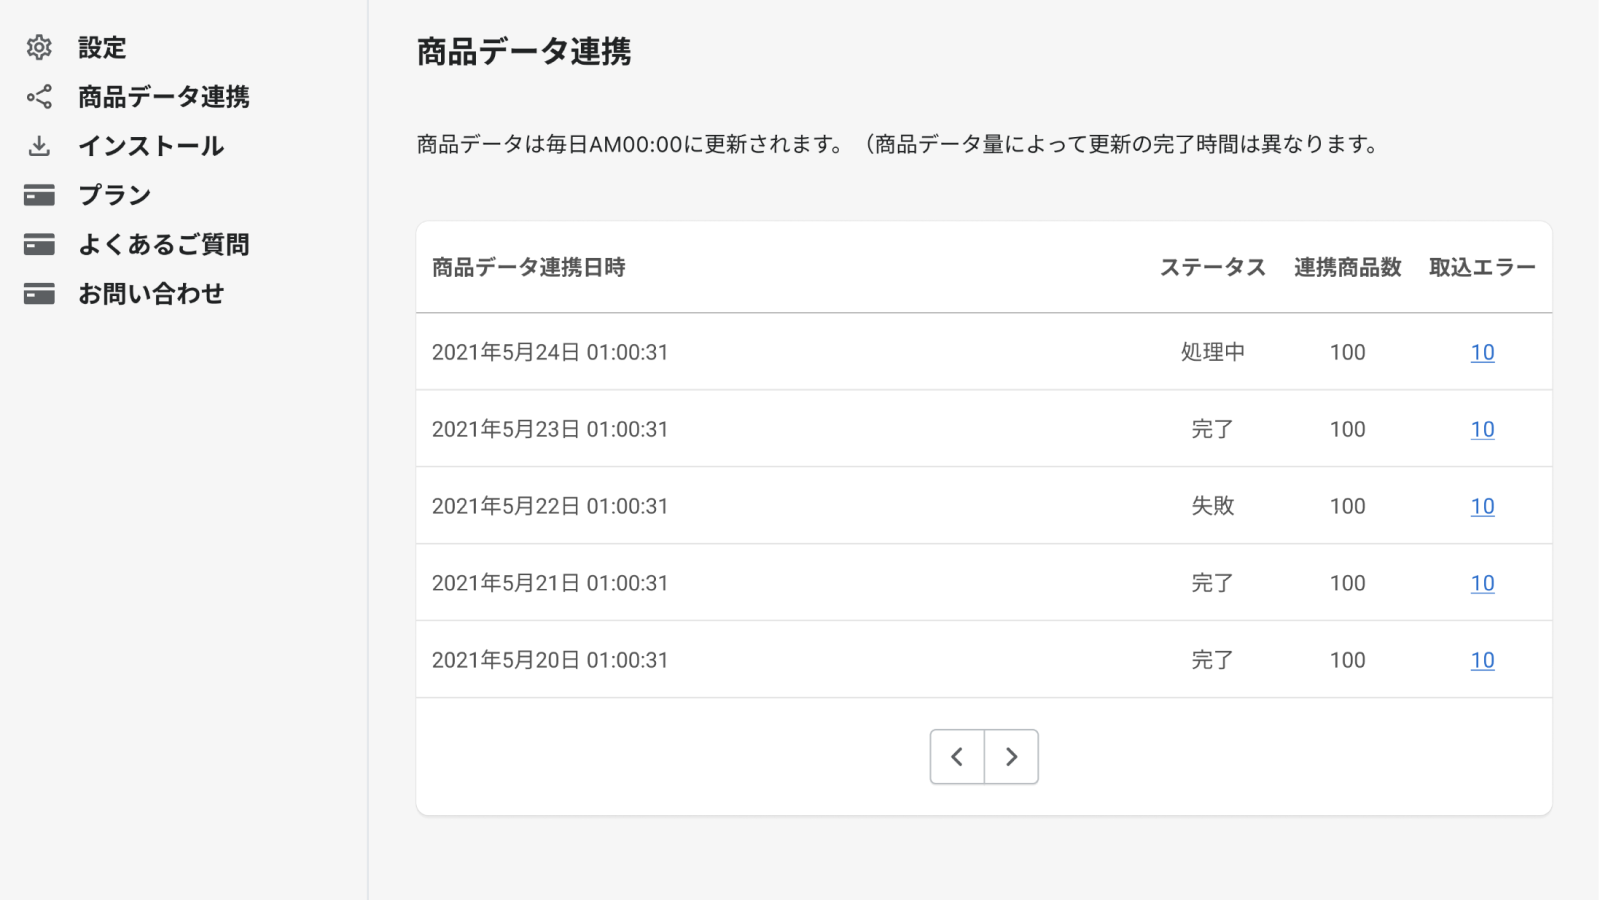Image resolution: width=1600 pixels, height=900 pixels.
Task: Open error link for 2021年5月24日 row
Action: [x=1483, y=352]
